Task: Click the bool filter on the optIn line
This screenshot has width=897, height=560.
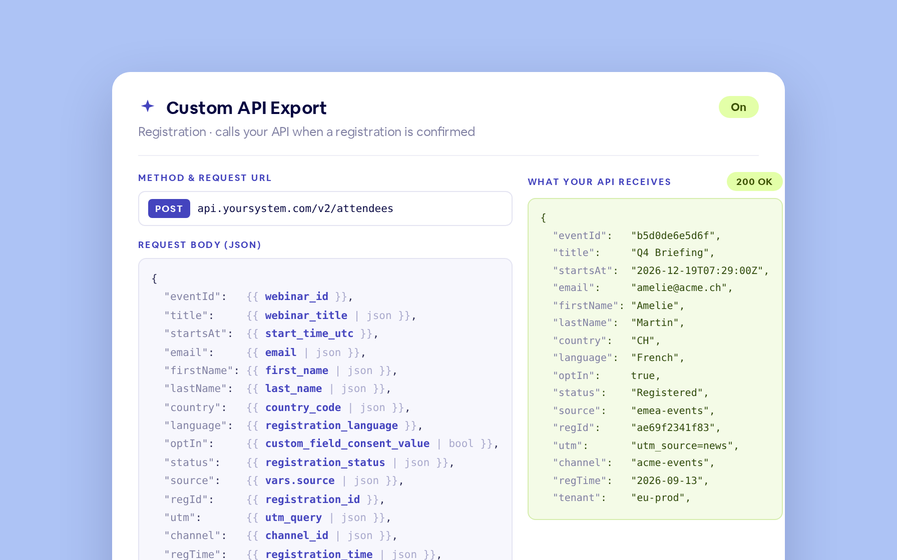Action: click(461, 443)
